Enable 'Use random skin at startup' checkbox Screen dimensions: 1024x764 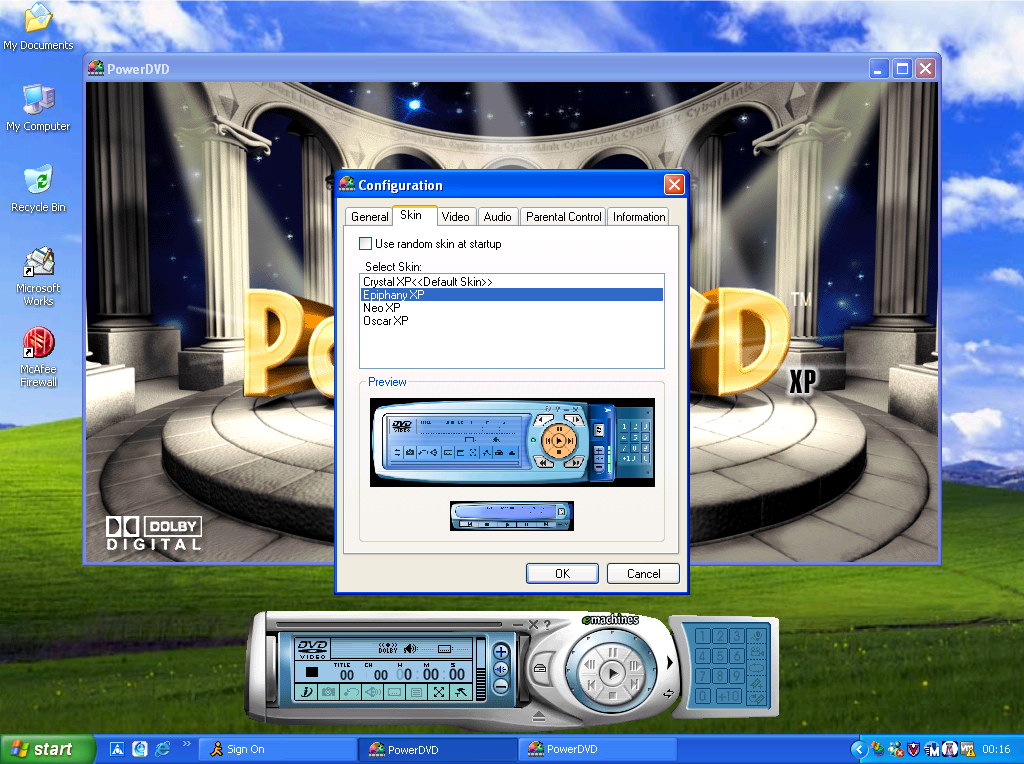tap(365, 244)
